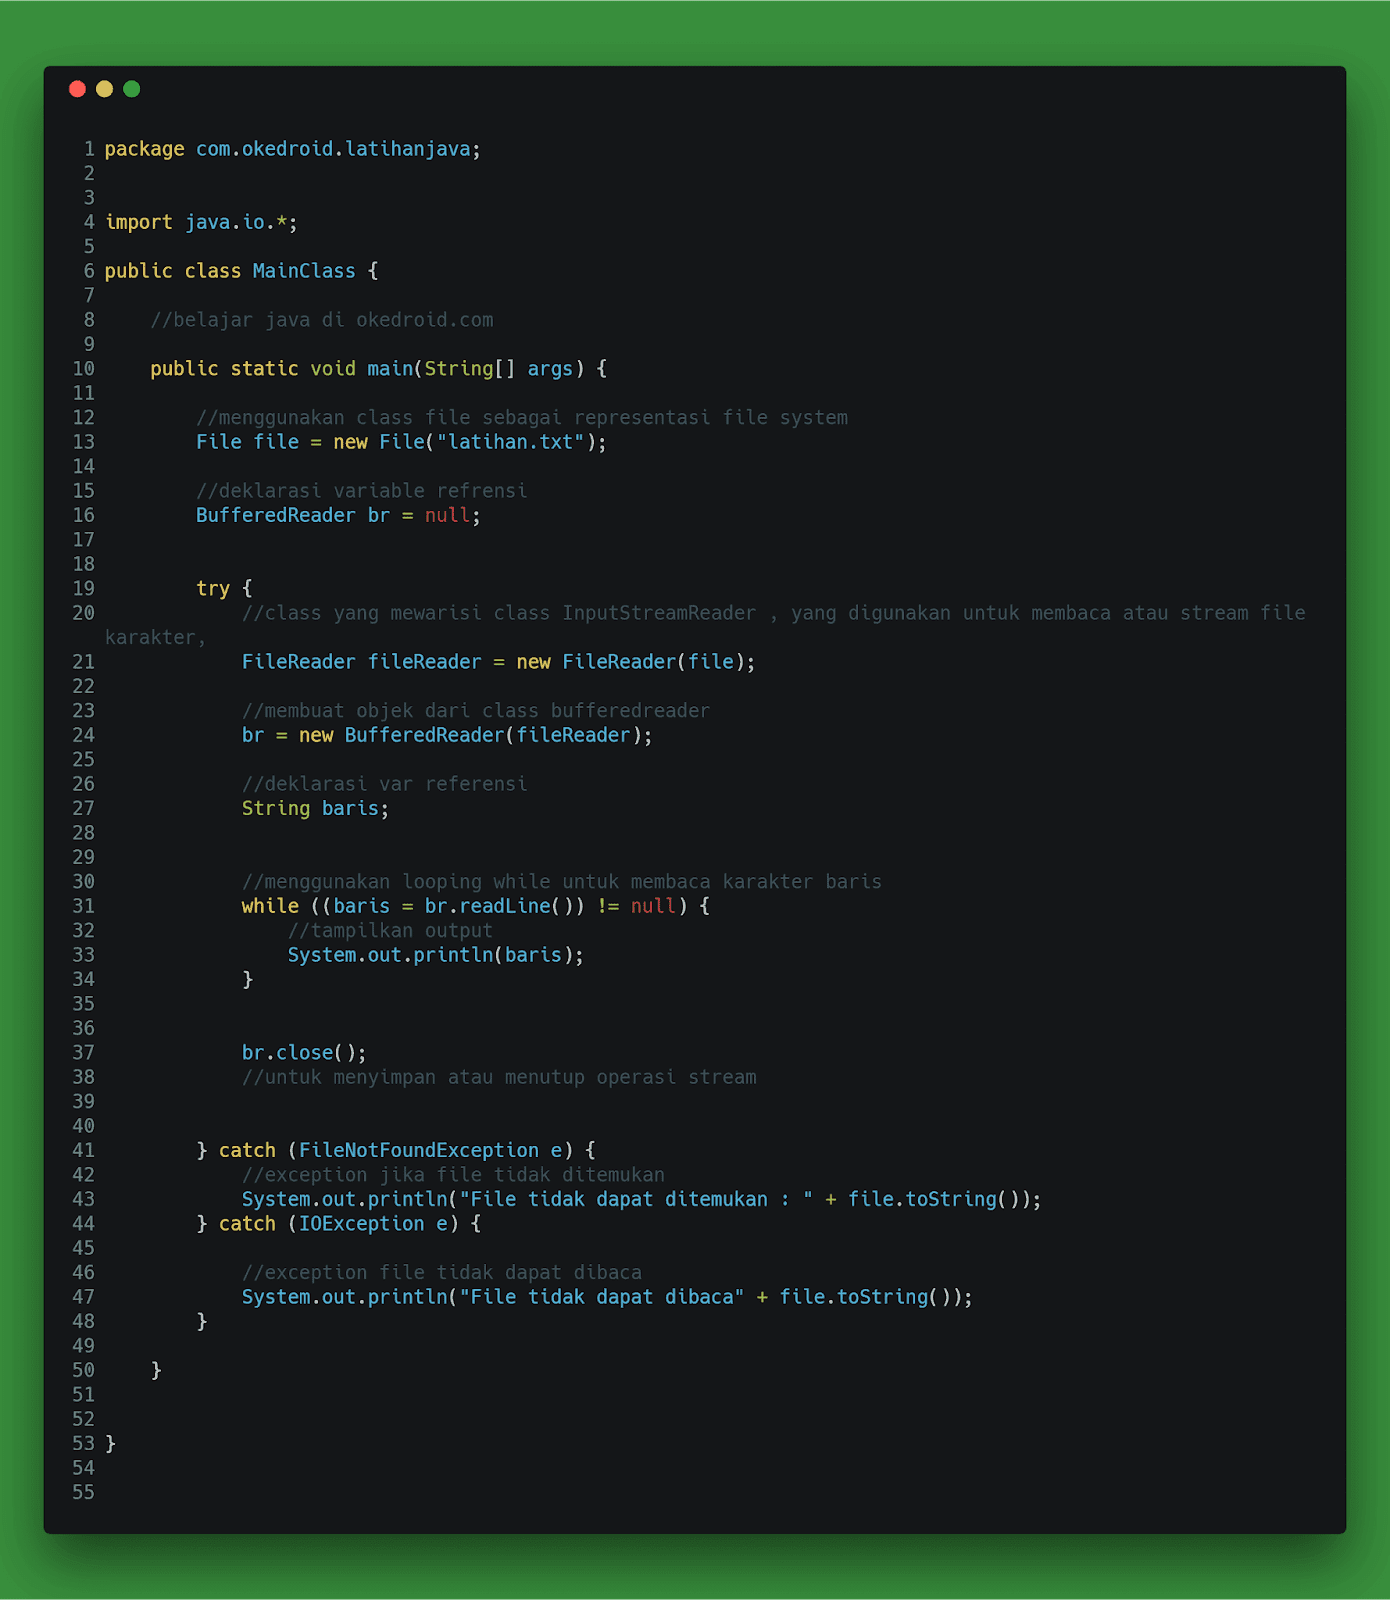
Task: Click line number 55 in gutter
Action: click(83, 1493)
